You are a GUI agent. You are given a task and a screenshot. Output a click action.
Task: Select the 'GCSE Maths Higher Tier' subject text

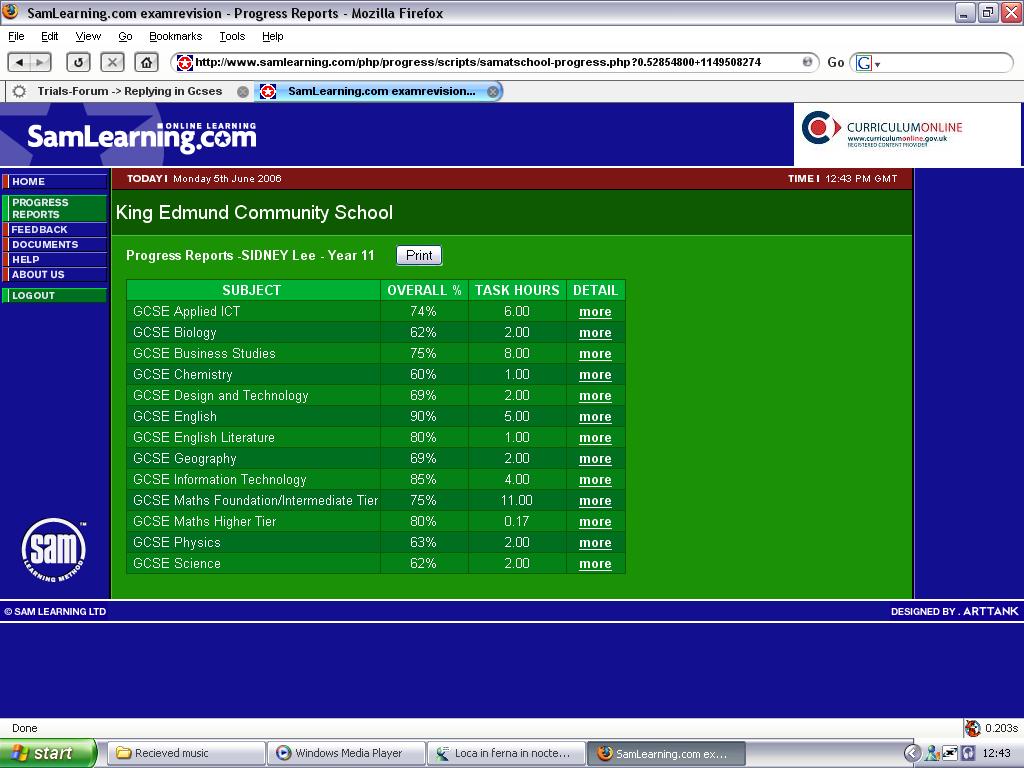[204, 522]
